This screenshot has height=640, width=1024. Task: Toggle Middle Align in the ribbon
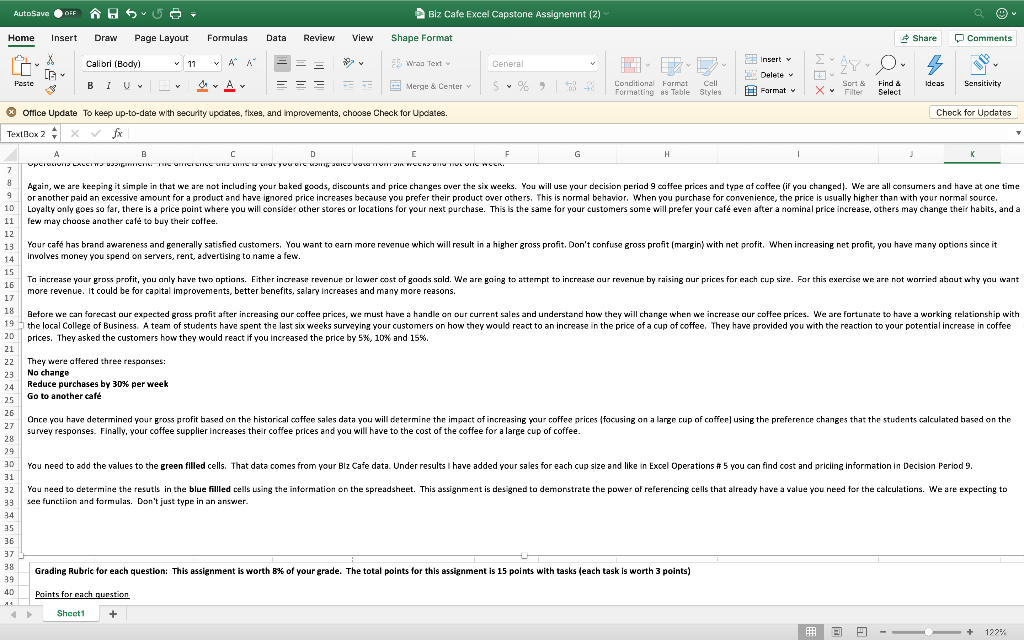pyautogui.click(x=301, y=63)
